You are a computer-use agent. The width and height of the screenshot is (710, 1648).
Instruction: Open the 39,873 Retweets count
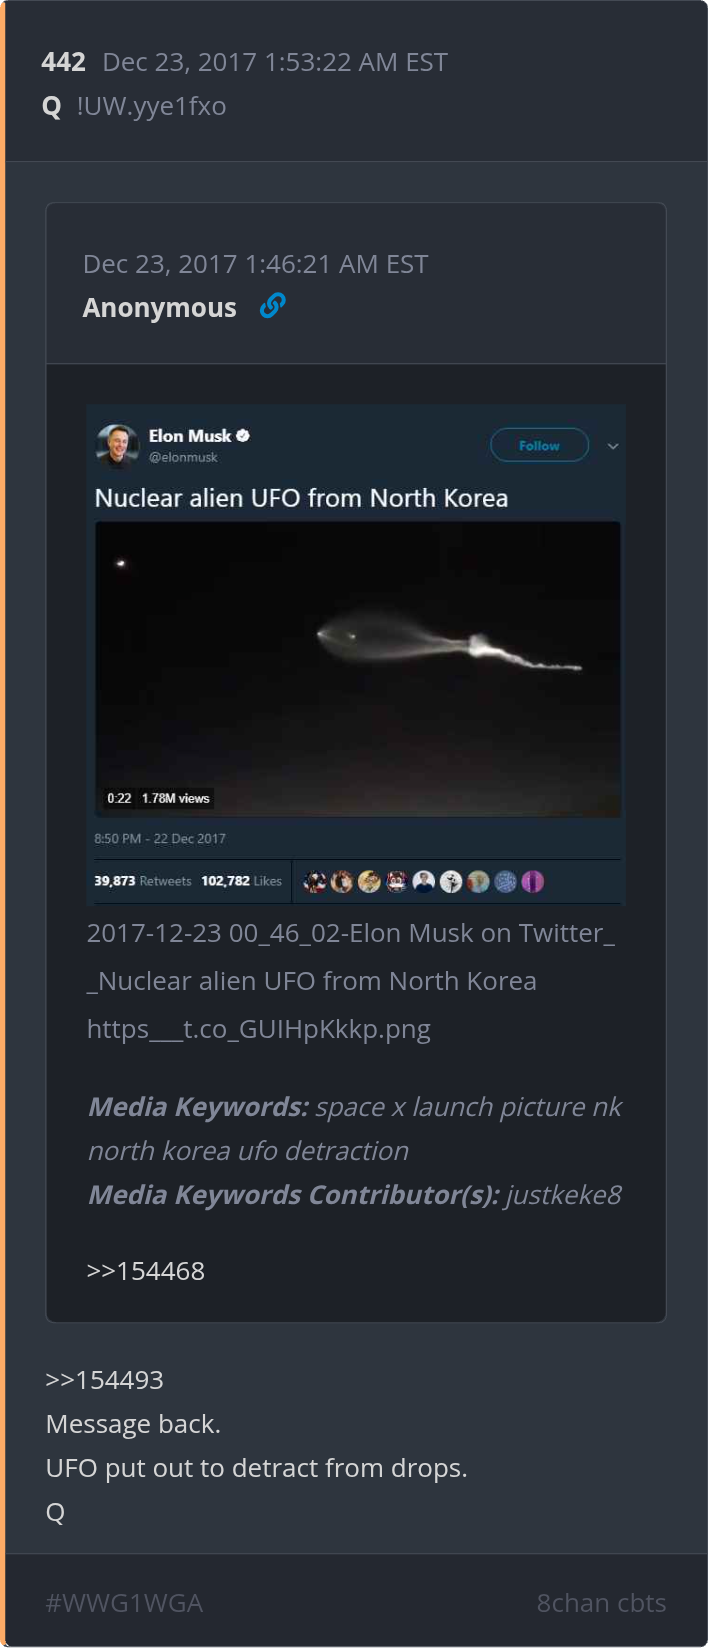[143, 881]
